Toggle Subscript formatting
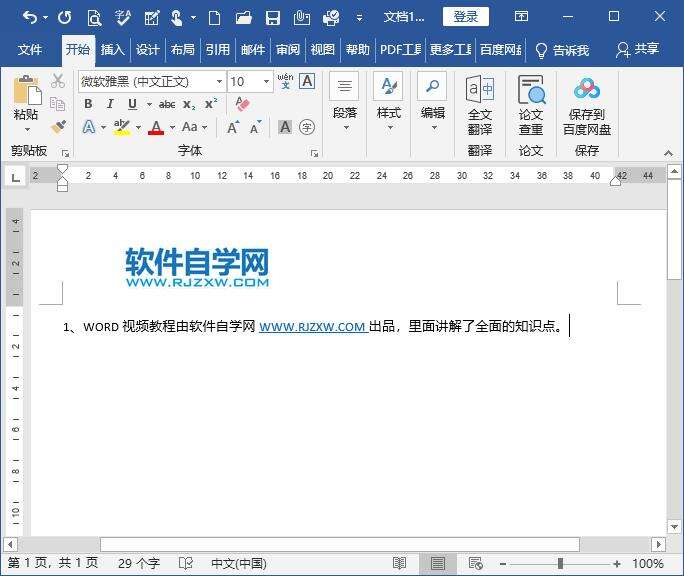The width and height of the screenshot is (684, 576). [189, 105]
